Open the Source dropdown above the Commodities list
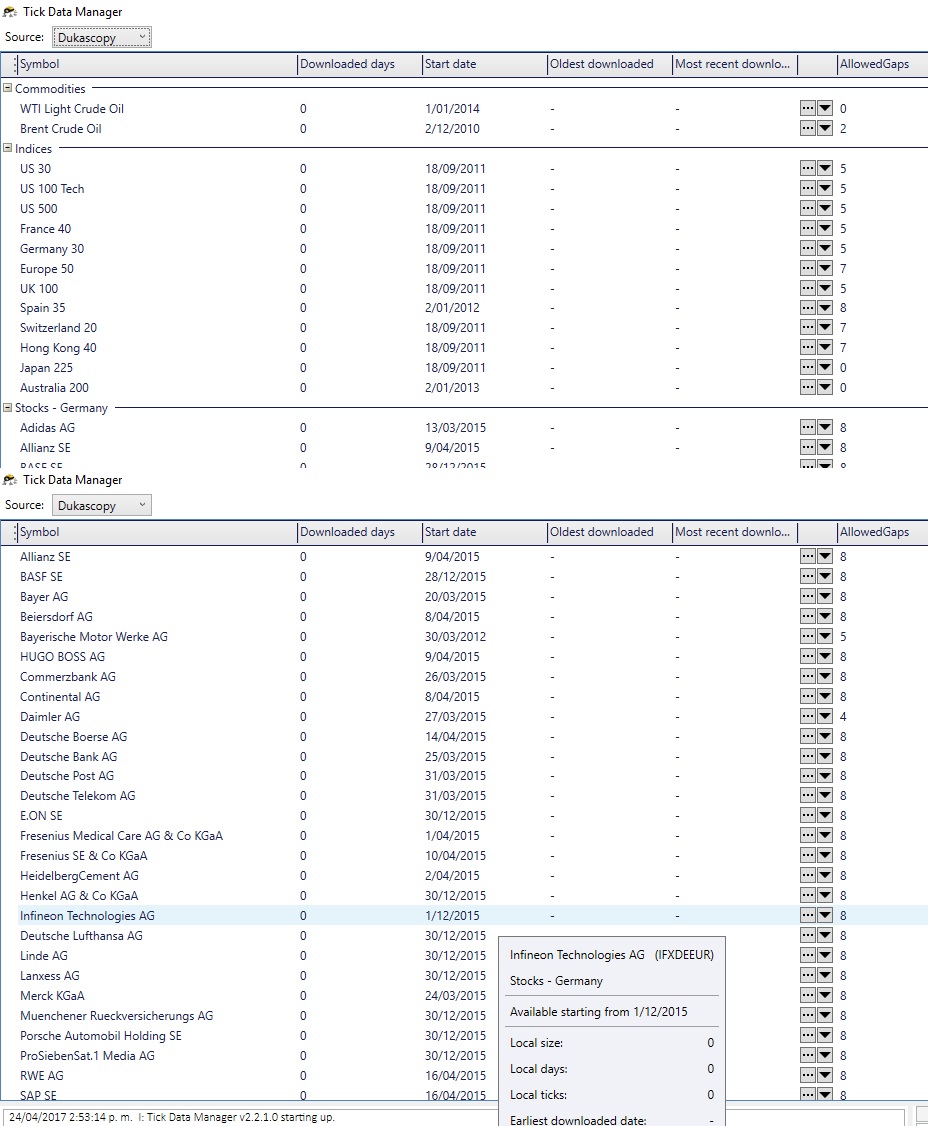 click(x=101, y=38)
